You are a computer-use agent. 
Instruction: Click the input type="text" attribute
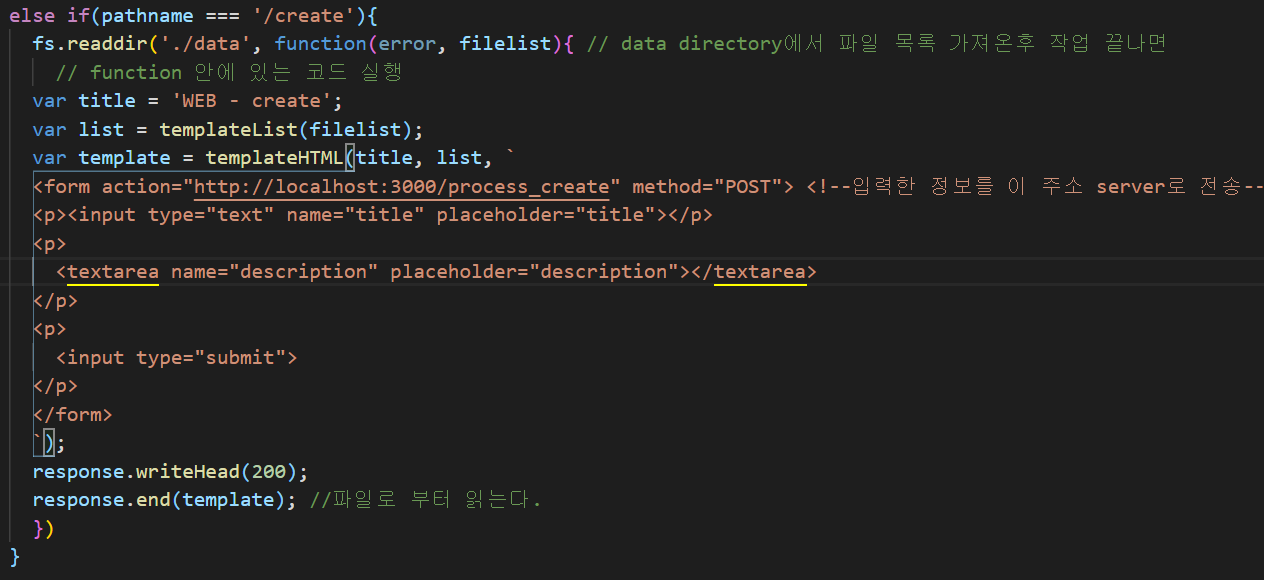(211, 214)
